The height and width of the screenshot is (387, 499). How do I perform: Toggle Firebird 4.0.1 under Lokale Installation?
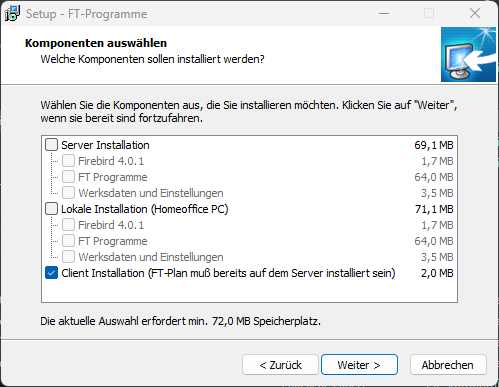point(68,225)
